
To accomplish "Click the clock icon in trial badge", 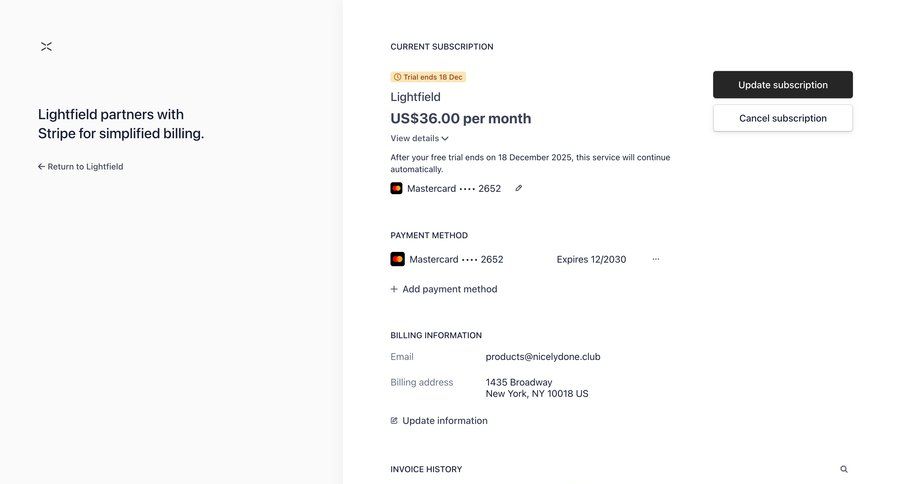I will pyautogui.click(x=397, y=77).
